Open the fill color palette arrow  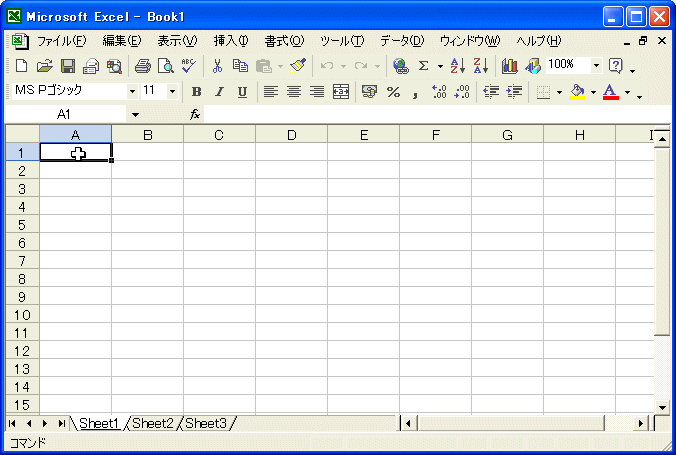(x=593, y=92)
